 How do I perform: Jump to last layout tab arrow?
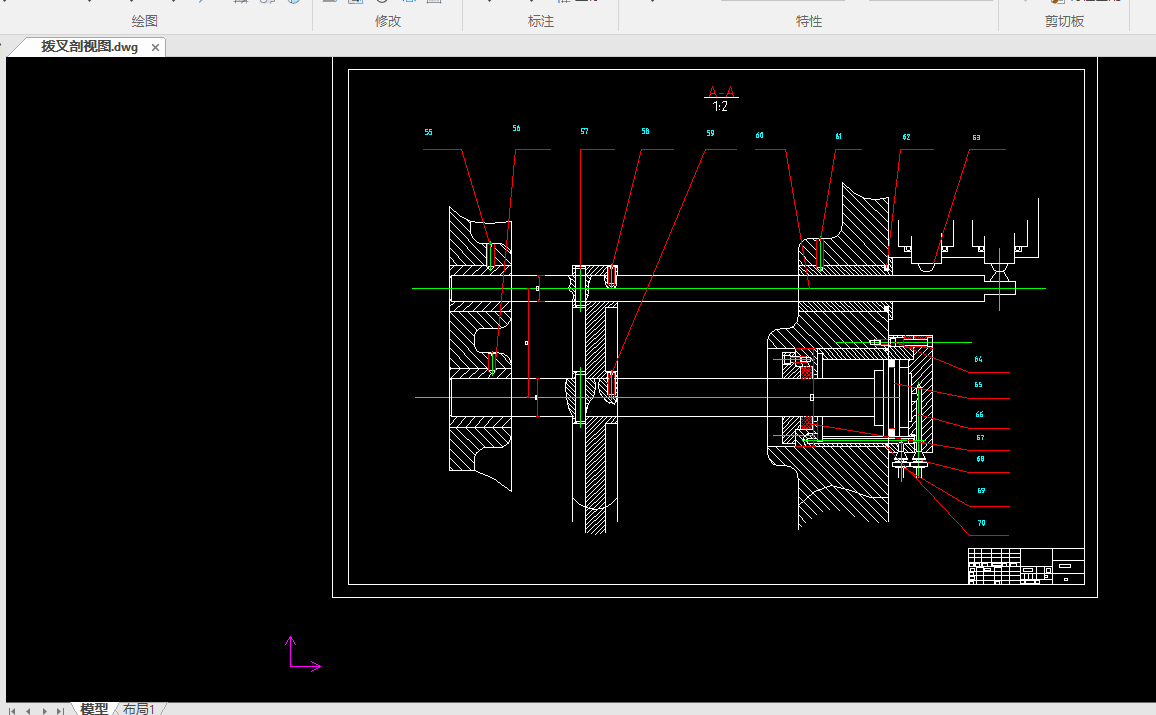point(60,711)
